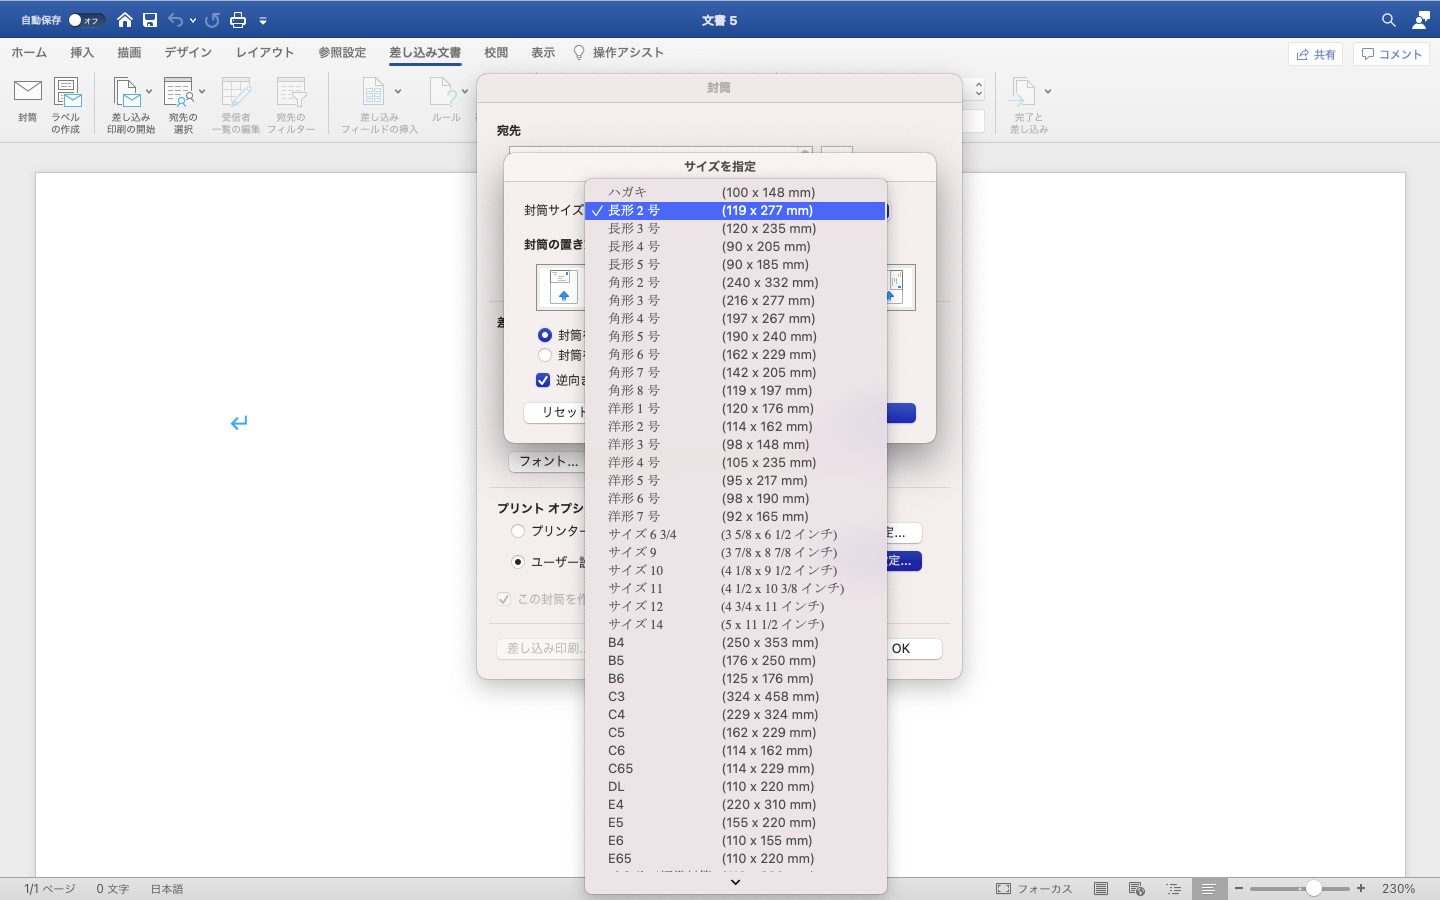The width and height of the screenshot is (1440, 900).
Task: Expand the ルール dropdown arrow
Action: [465, 92]
